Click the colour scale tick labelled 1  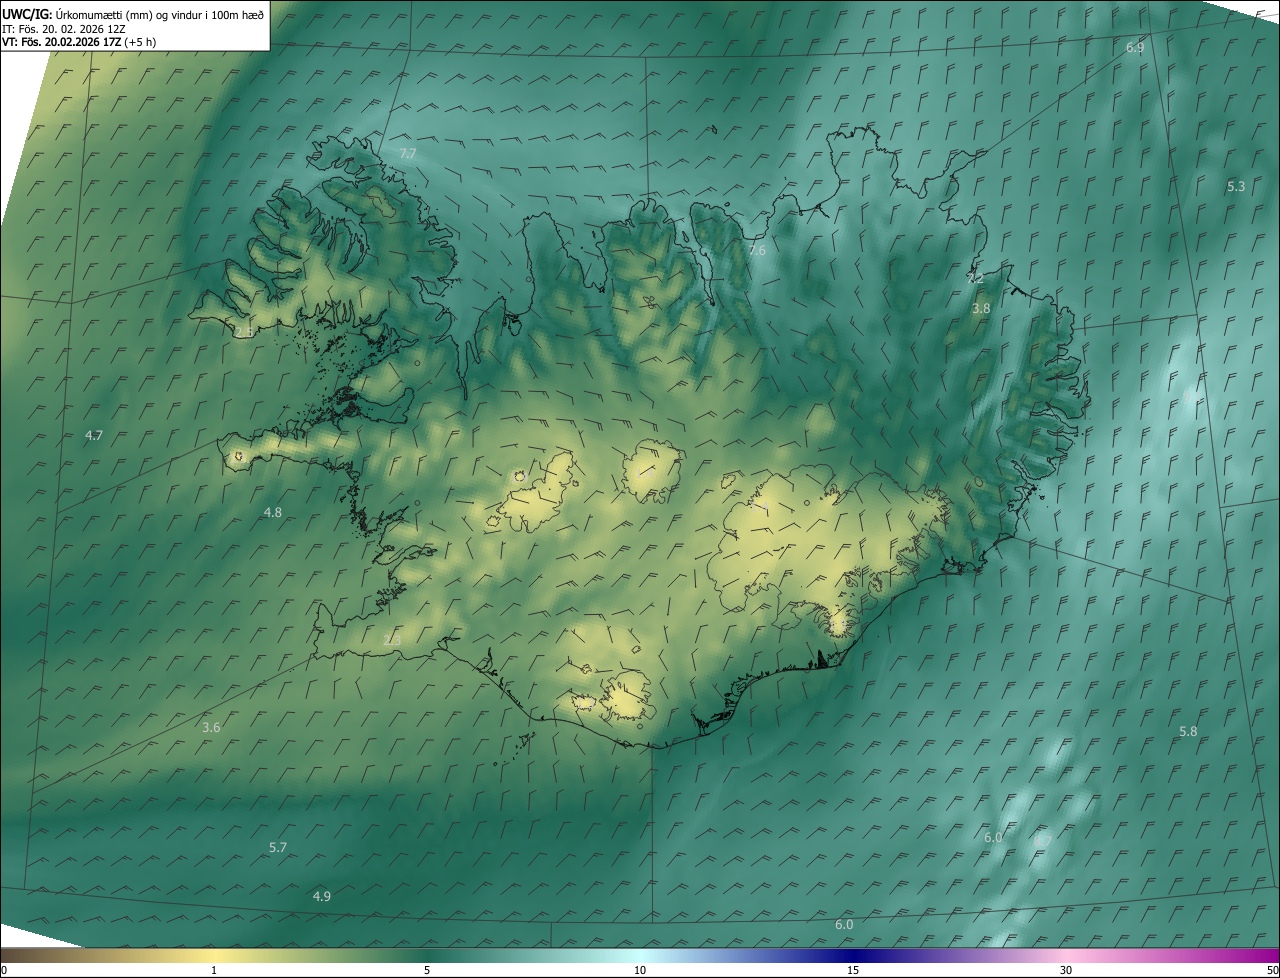click(214, 970)
